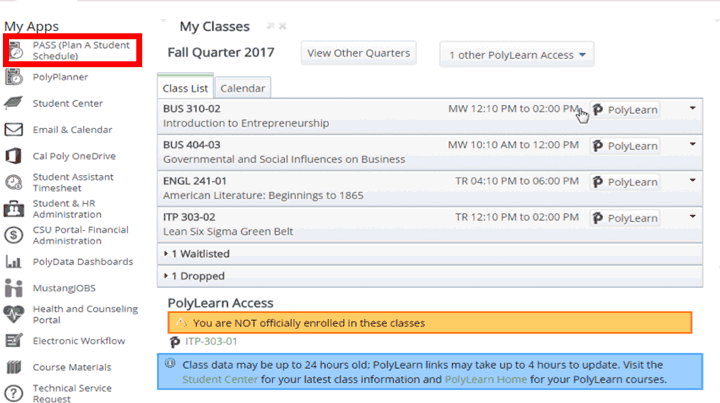Open the PASS schedule planner icon
720x403 pixels.
click(x=16, y=50)
